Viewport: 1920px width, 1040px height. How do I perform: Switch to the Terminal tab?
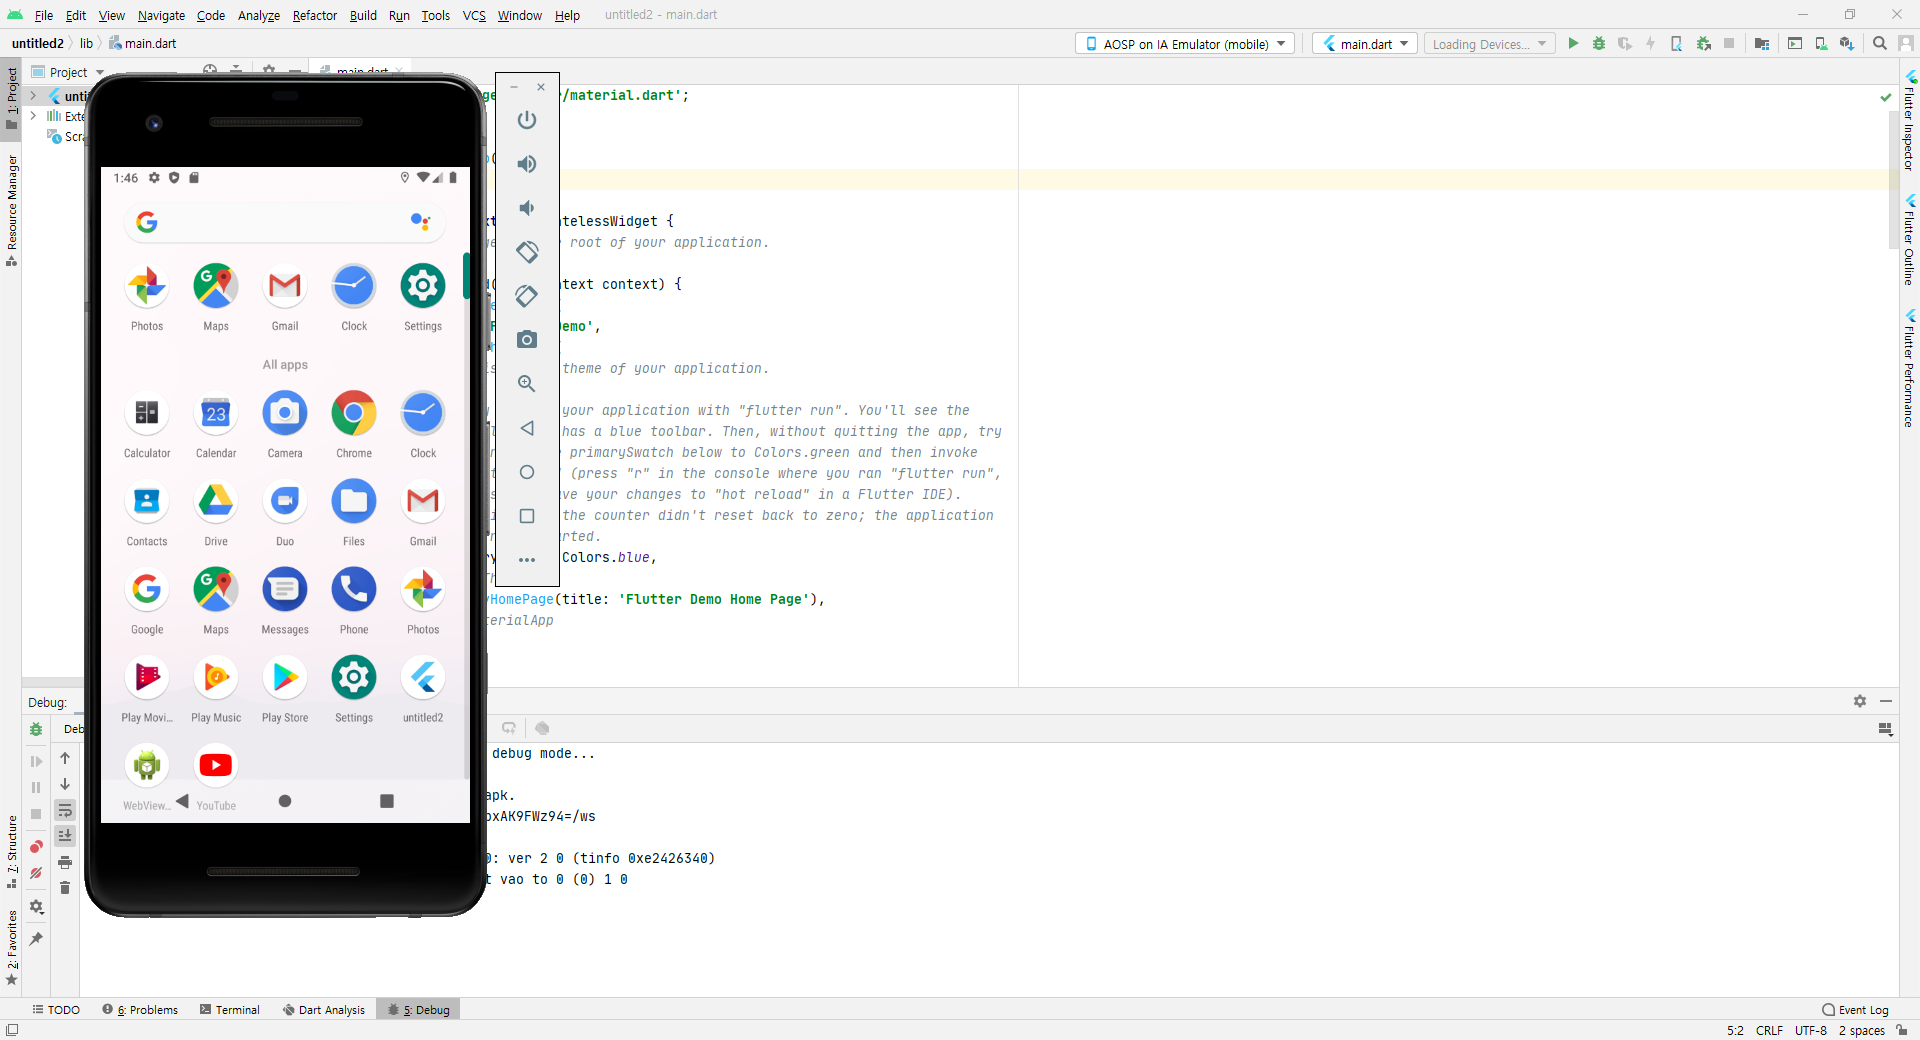click(x=229, y=1010)
